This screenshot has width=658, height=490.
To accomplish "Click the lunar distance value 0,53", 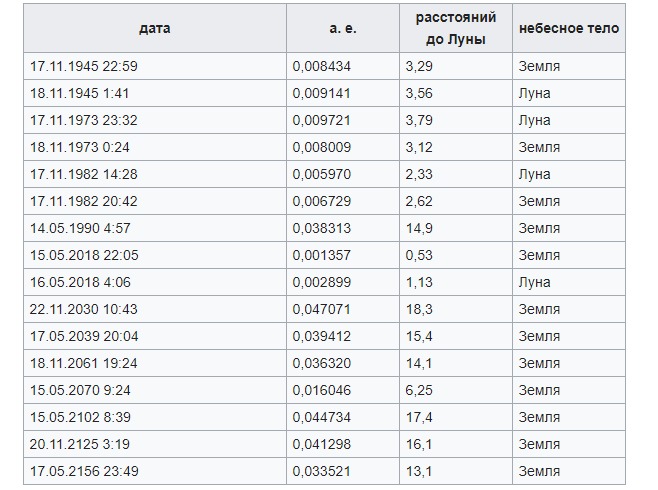I will (x=419, y=255).
